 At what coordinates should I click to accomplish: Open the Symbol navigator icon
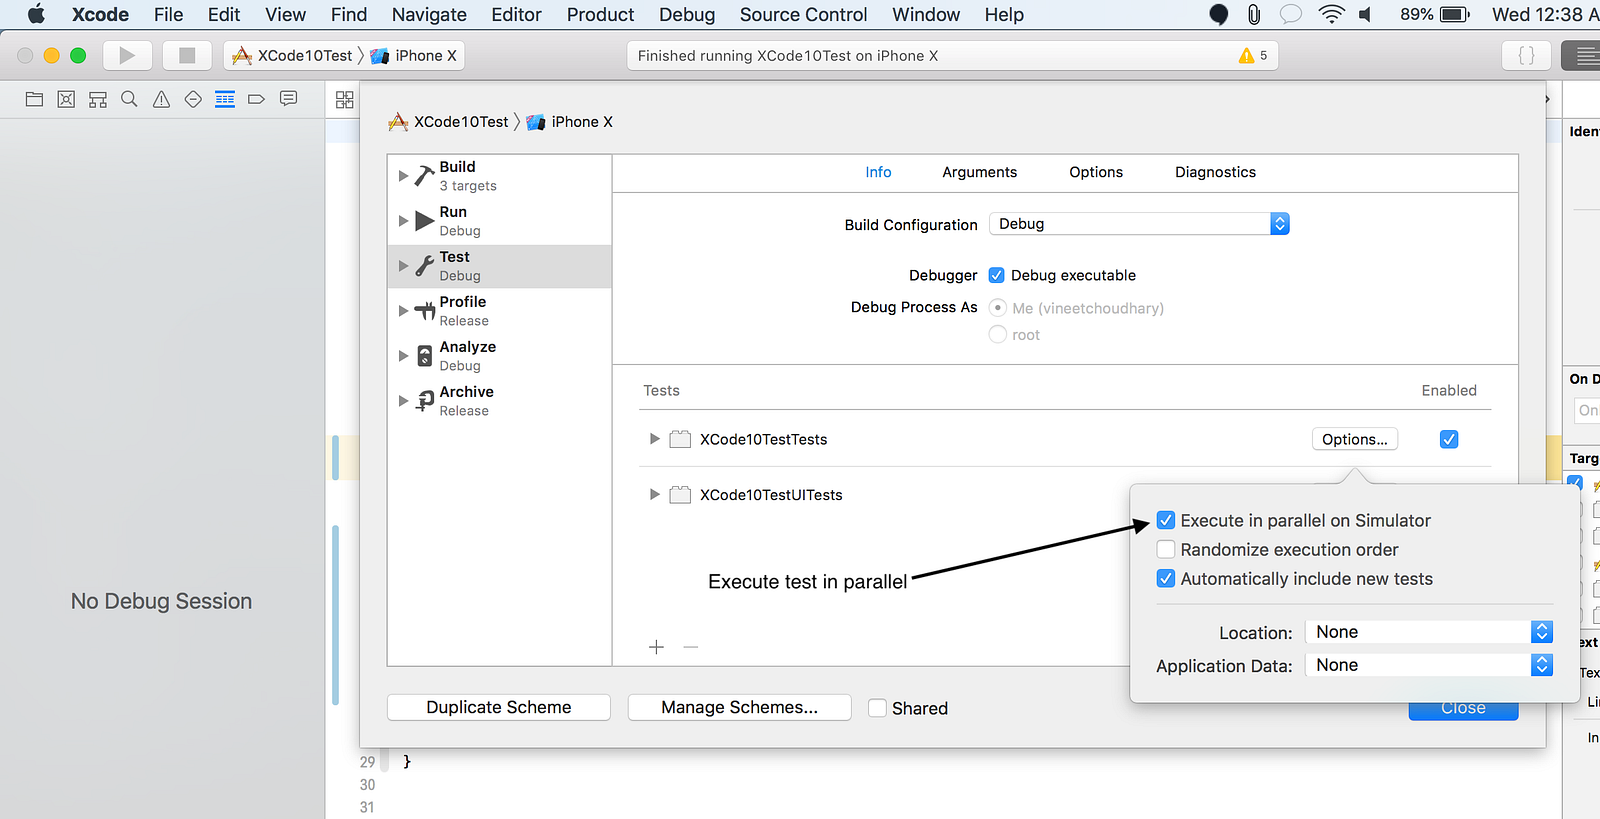pos(98,99)
